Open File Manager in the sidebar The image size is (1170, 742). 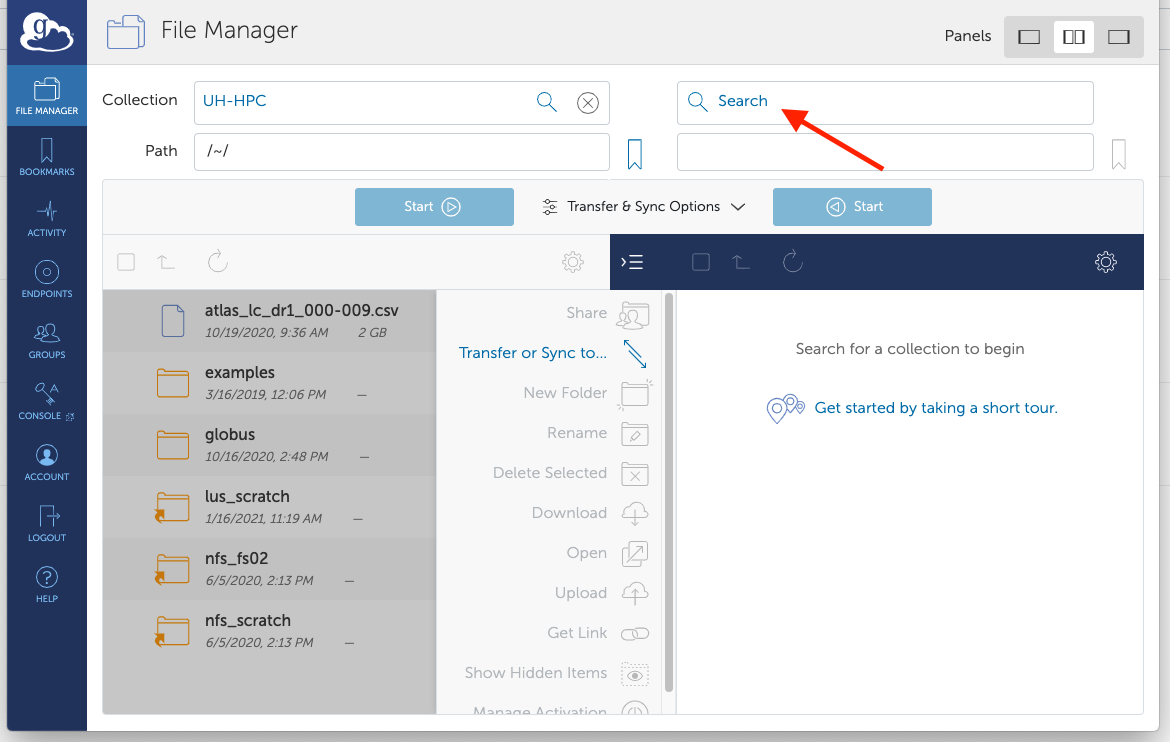click(x=47, y=96)
